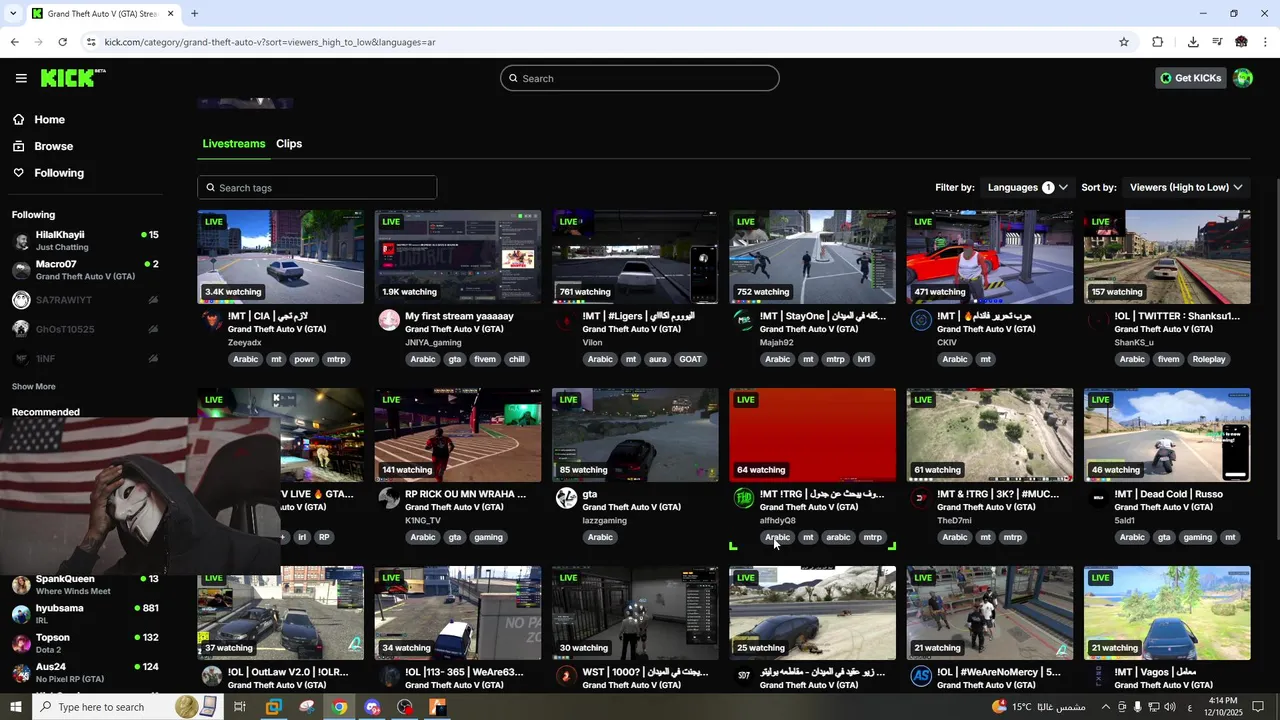
Task: Click Windows taskbar search box
Action: pyautogui.click(x=129, y=707)
